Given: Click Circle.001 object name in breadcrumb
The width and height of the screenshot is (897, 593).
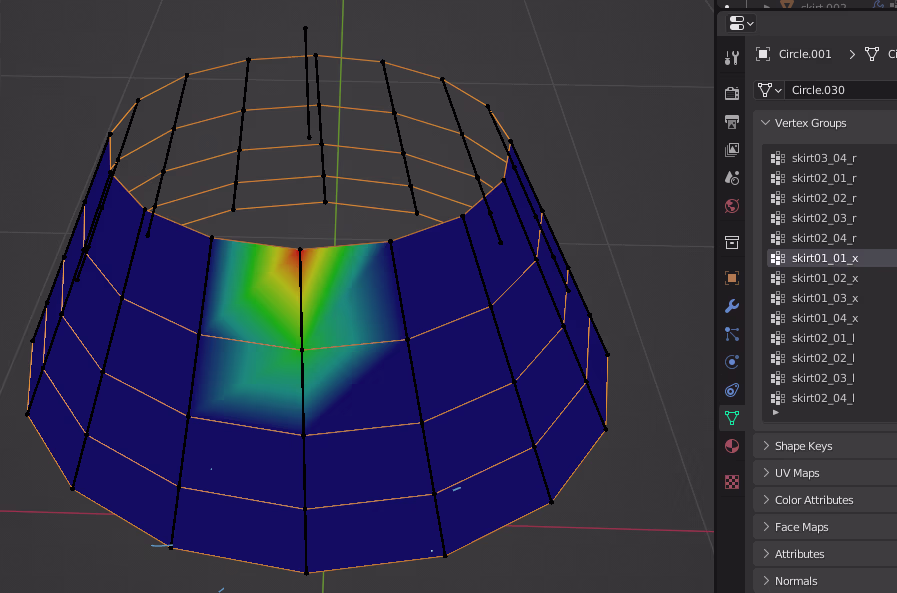Looking at the screenshot, I should pyautogui.click(x=805, y=54).
